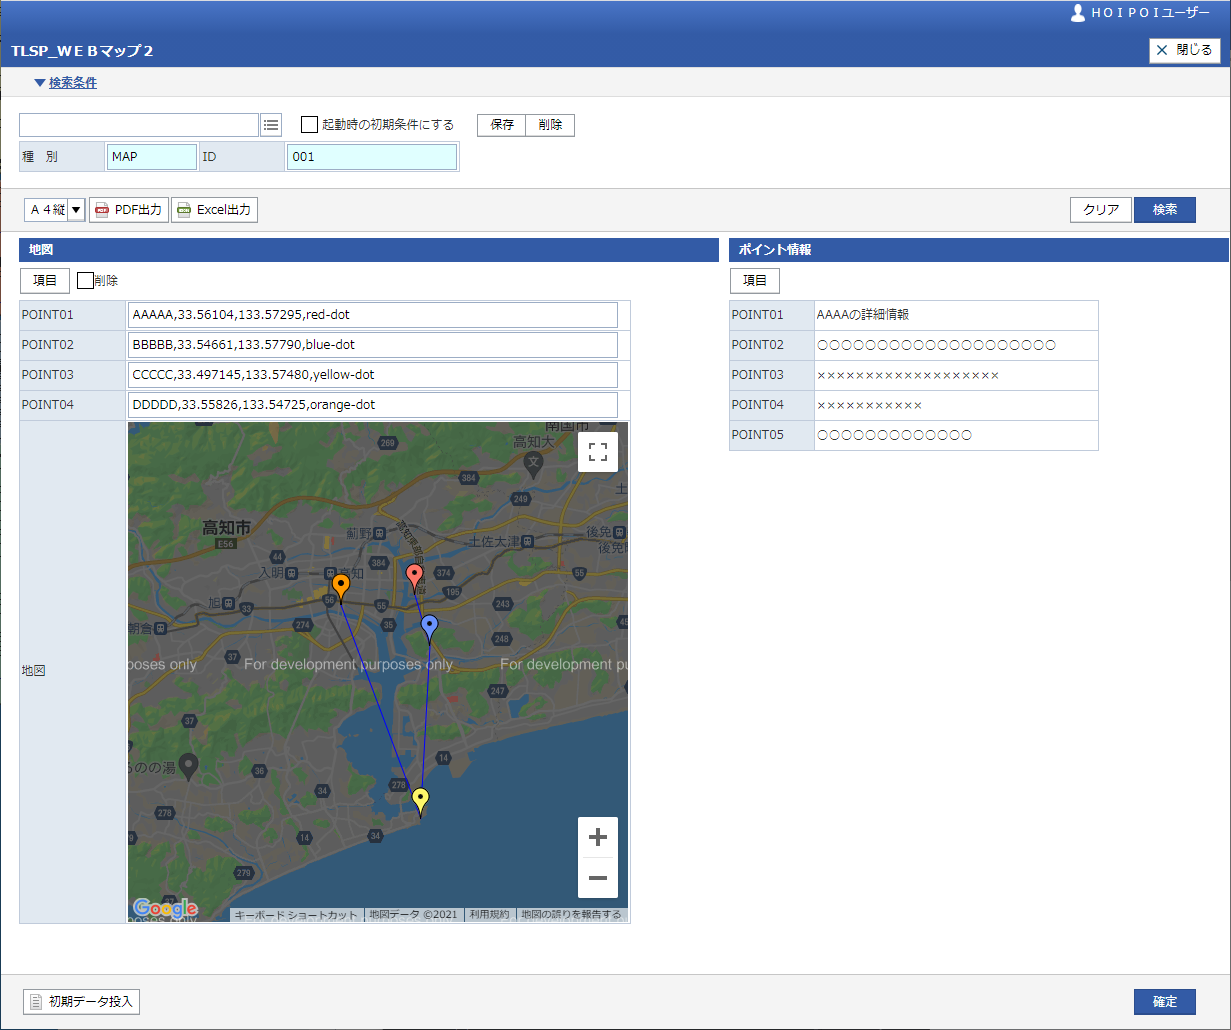Click the 保存 button
Image resolution: width=1231 pixels, height=1030 pixels.
click(x=502, y=125)
